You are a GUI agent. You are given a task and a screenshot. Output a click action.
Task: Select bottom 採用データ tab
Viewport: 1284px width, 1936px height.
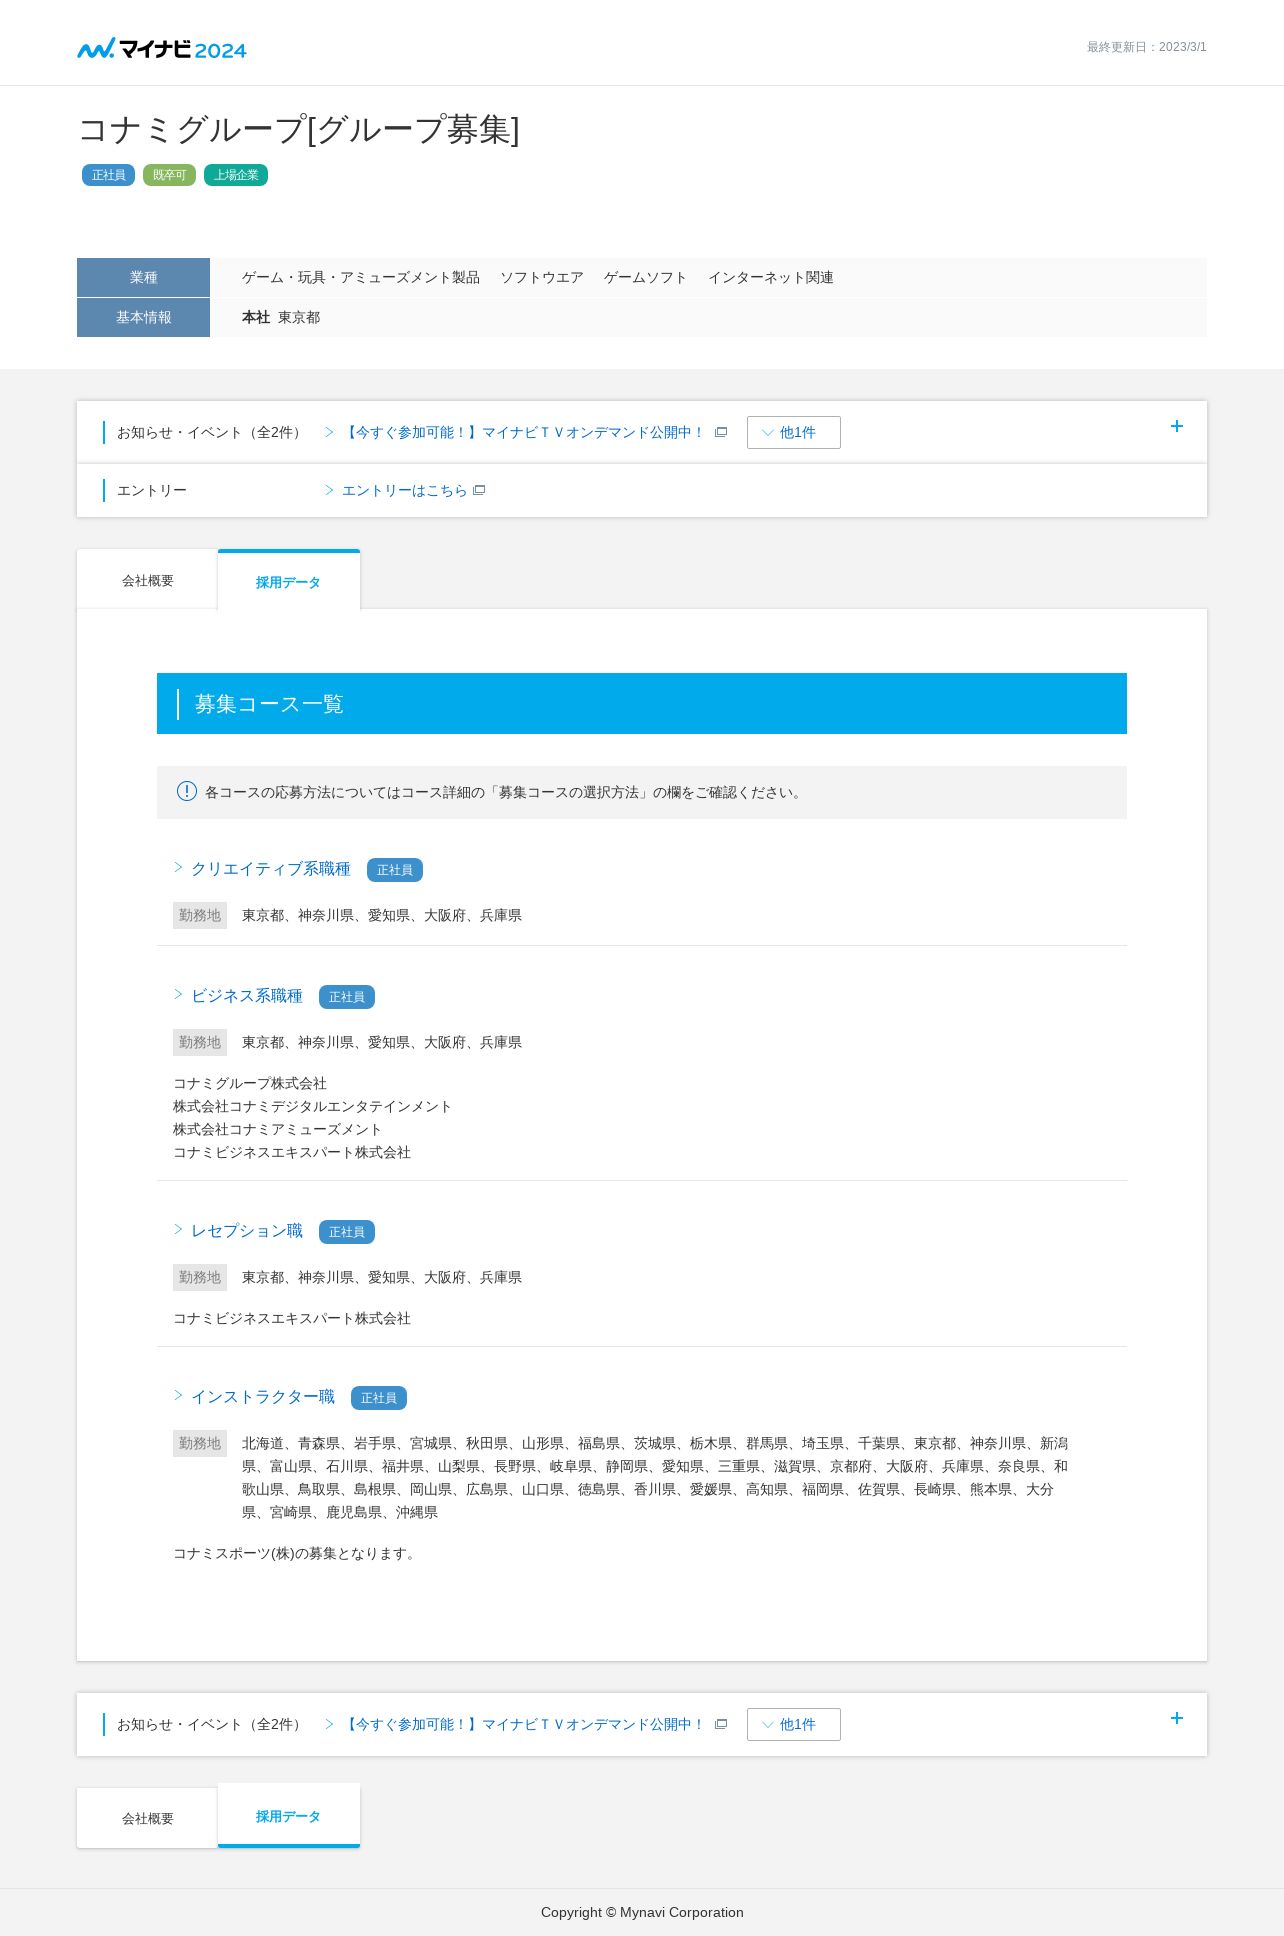[289, 1816]
